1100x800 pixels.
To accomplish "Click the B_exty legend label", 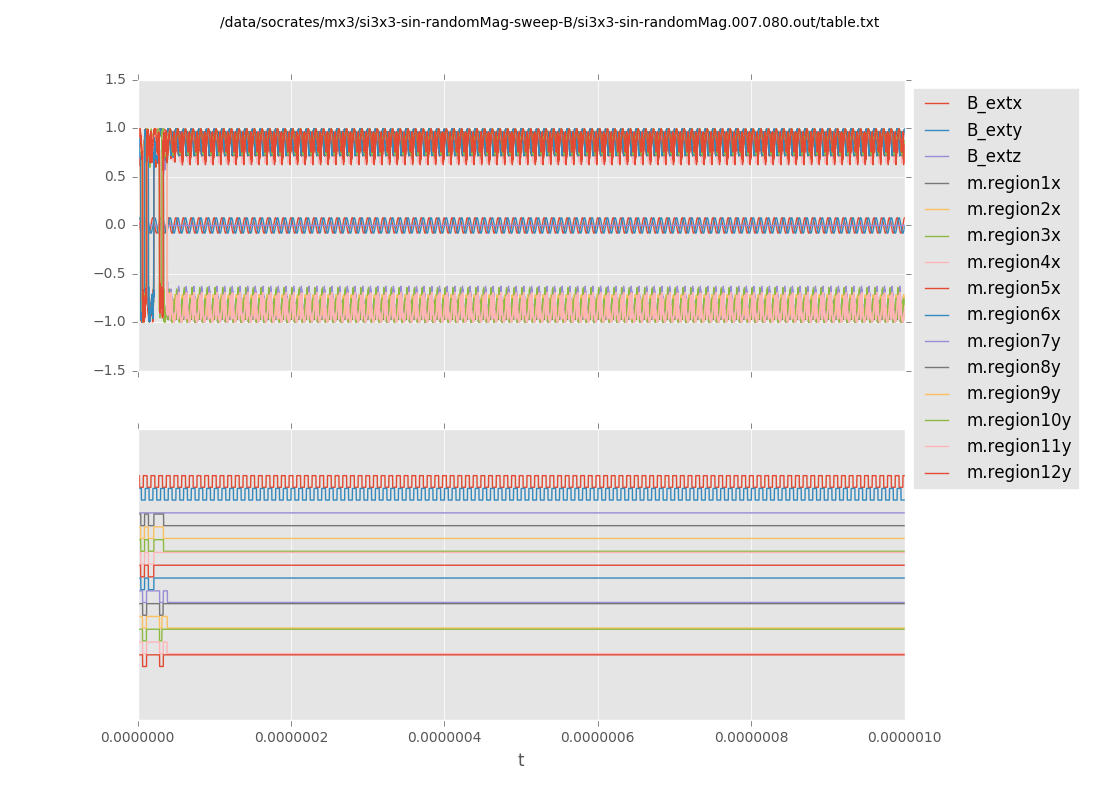I will point(994,130).
